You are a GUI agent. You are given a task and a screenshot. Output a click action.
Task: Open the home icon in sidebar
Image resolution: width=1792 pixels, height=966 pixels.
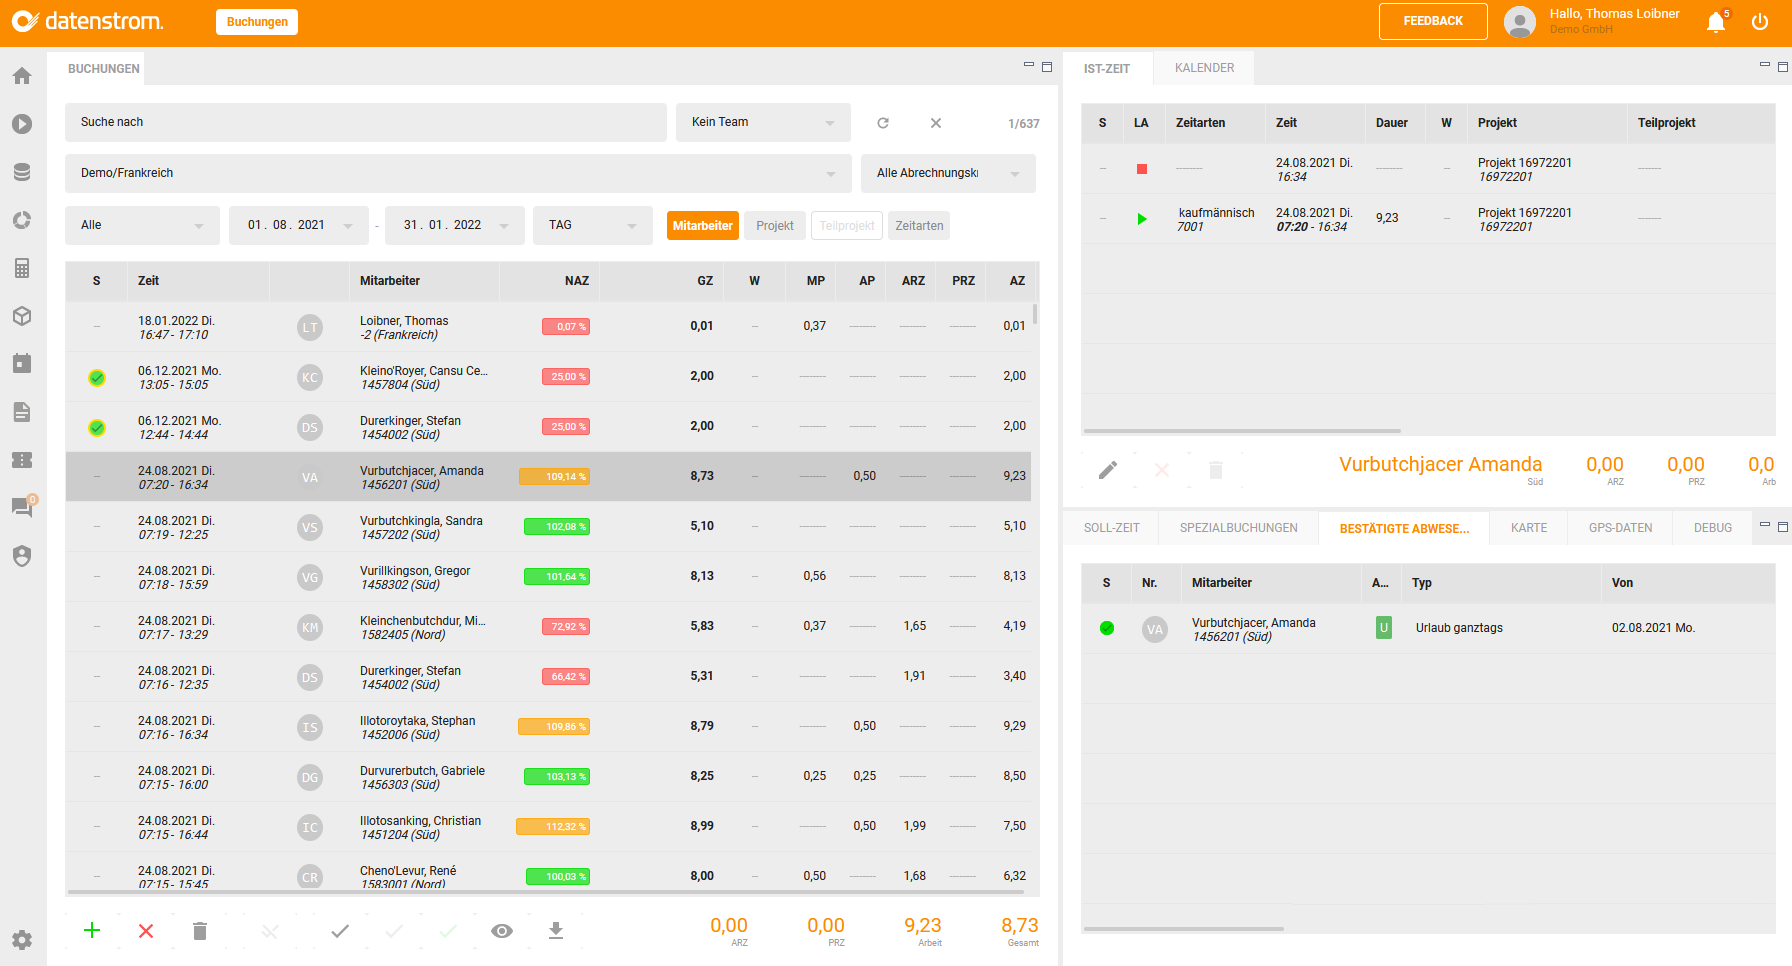[22, 76]
